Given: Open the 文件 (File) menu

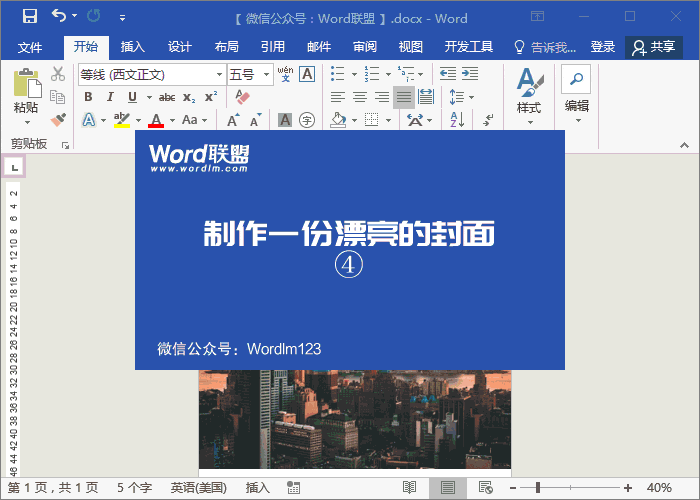Looking at the screenshot, I should [30, 47].
